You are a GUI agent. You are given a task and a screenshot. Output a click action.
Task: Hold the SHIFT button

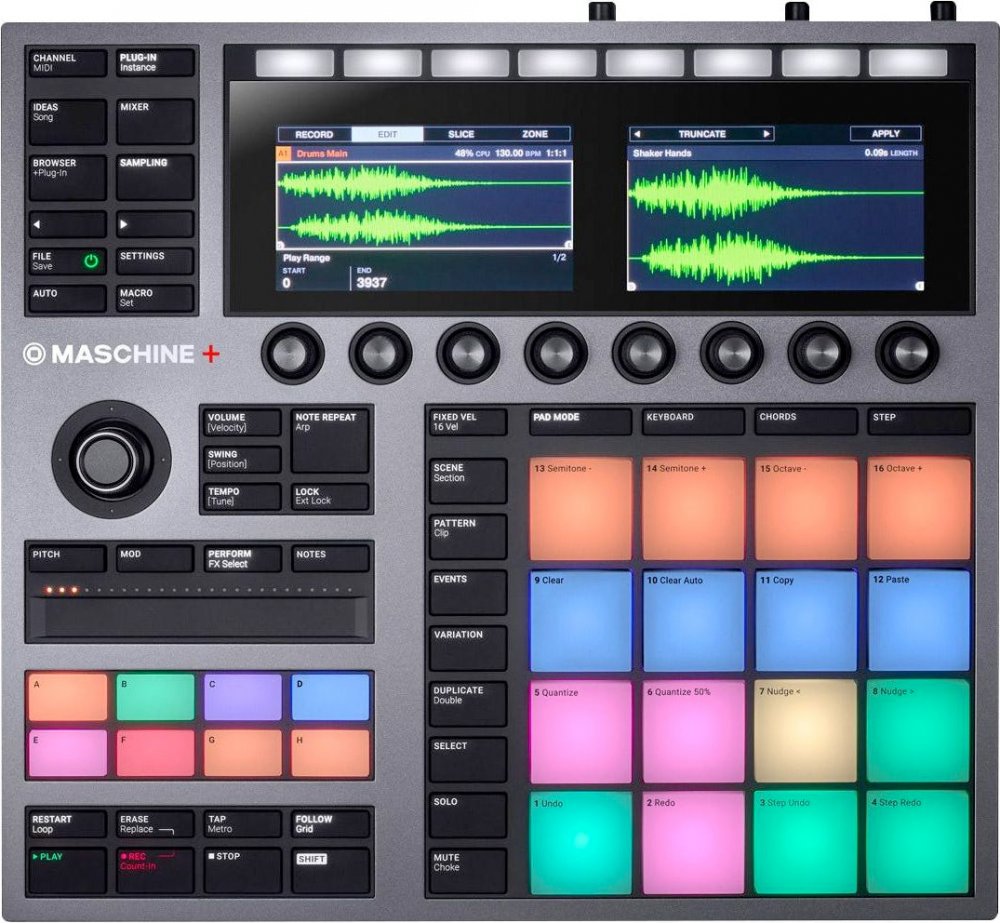pyautogui.click(x=331, y=869)
